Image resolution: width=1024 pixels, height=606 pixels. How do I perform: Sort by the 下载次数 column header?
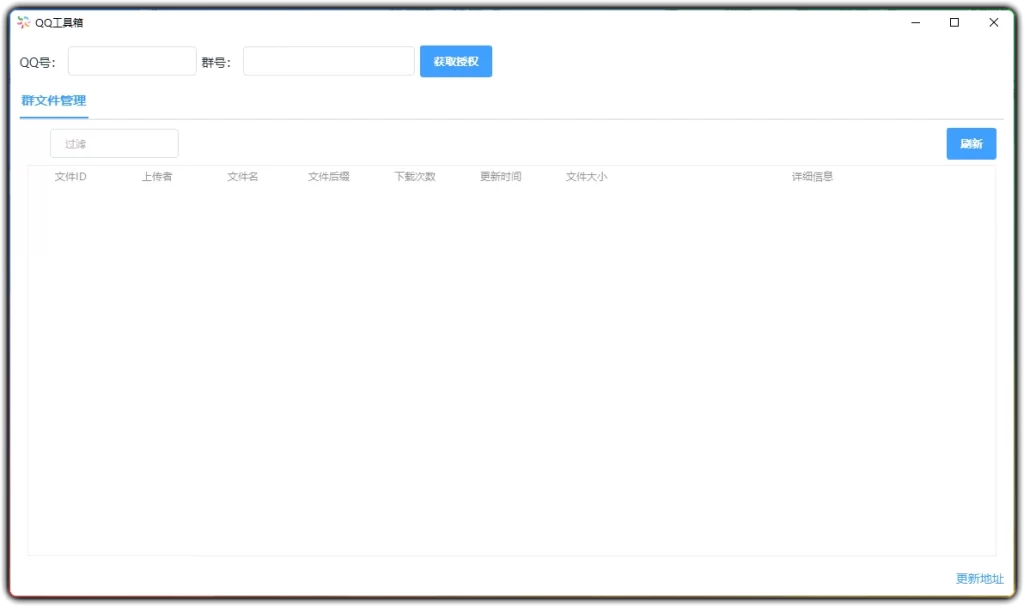[414, 175]
